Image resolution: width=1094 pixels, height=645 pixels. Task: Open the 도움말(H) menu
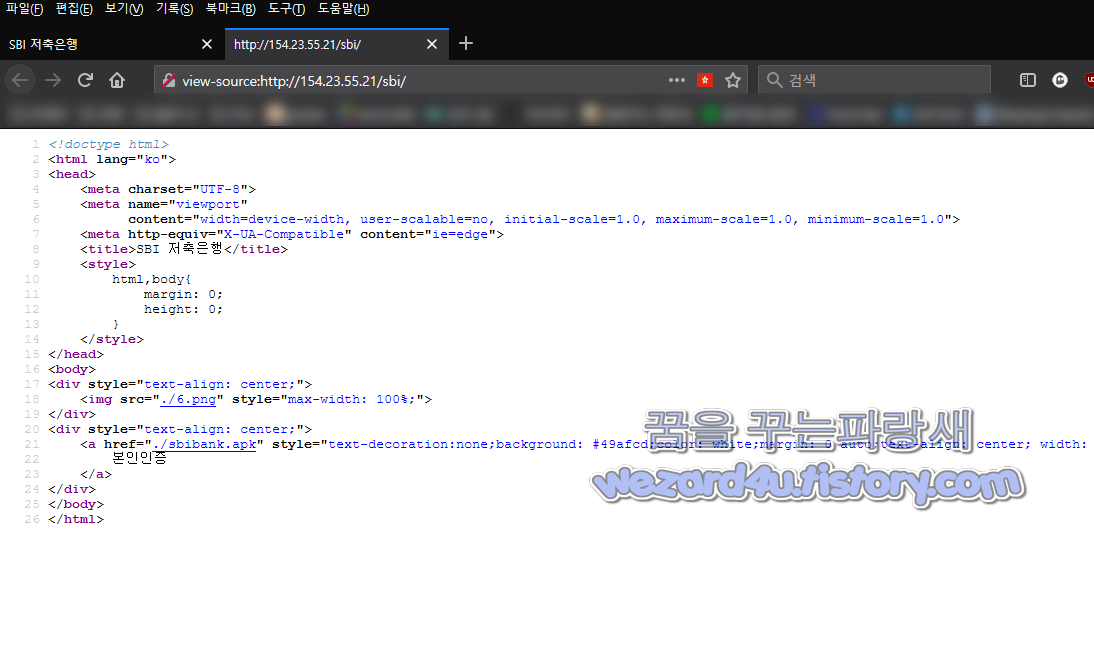(x=343, y=9)
